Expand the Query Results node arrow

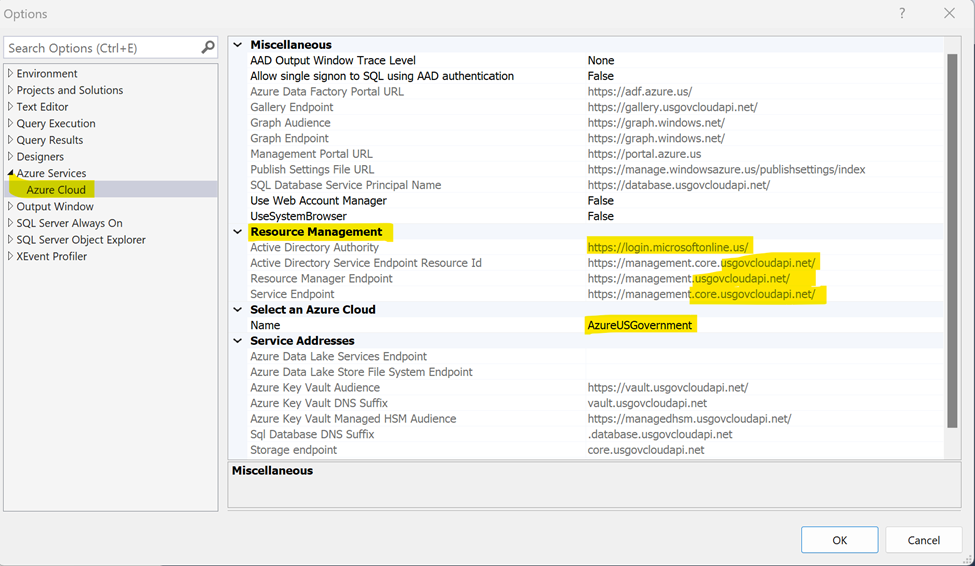[10, 140]
